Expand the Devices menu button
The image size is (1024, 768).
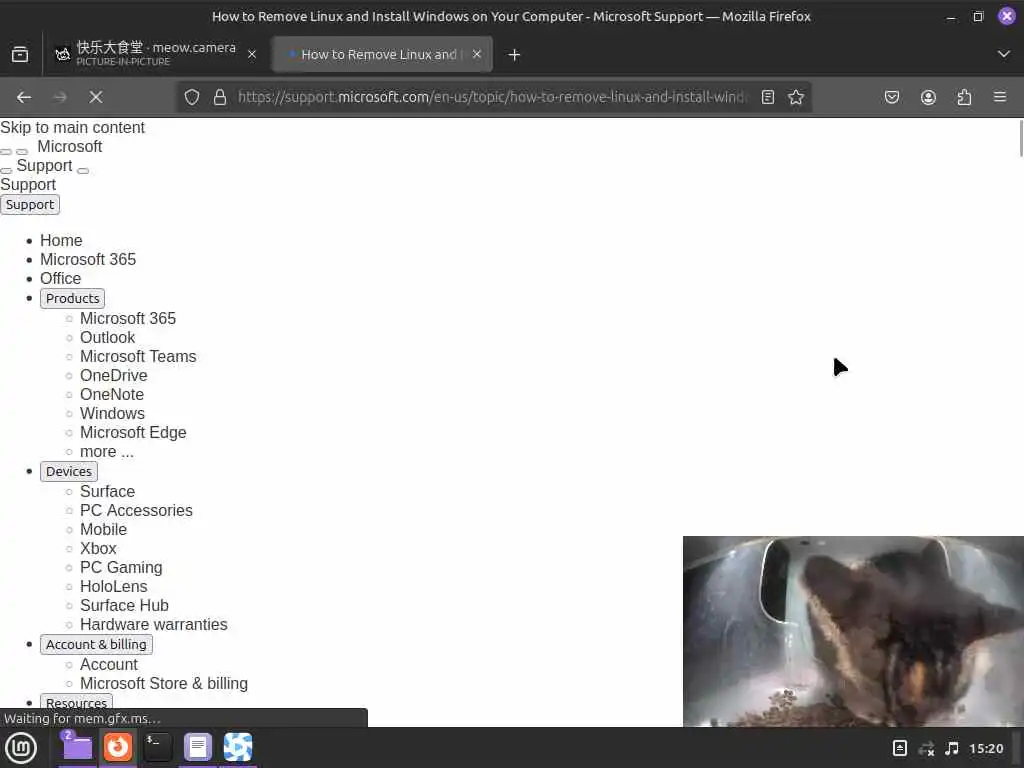click(69, 472)
